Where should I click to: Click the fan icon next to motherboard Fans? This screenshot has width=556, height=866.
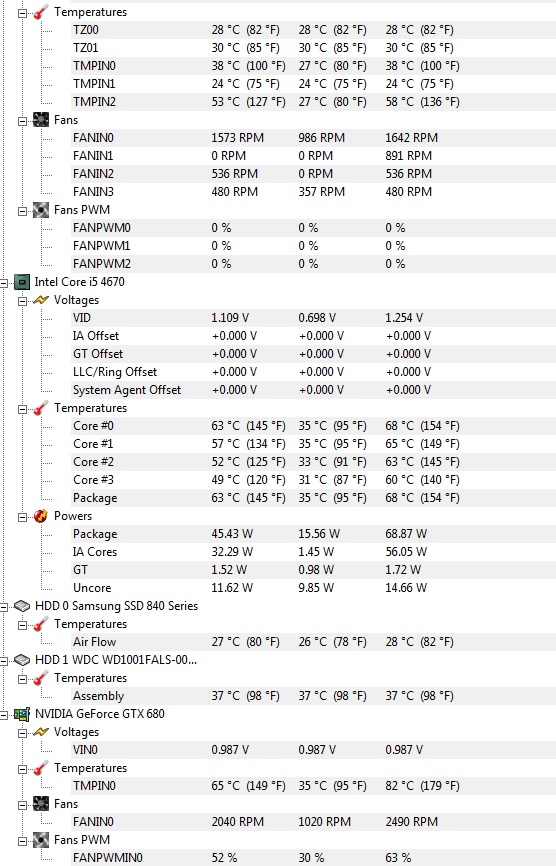coord(41,120)
